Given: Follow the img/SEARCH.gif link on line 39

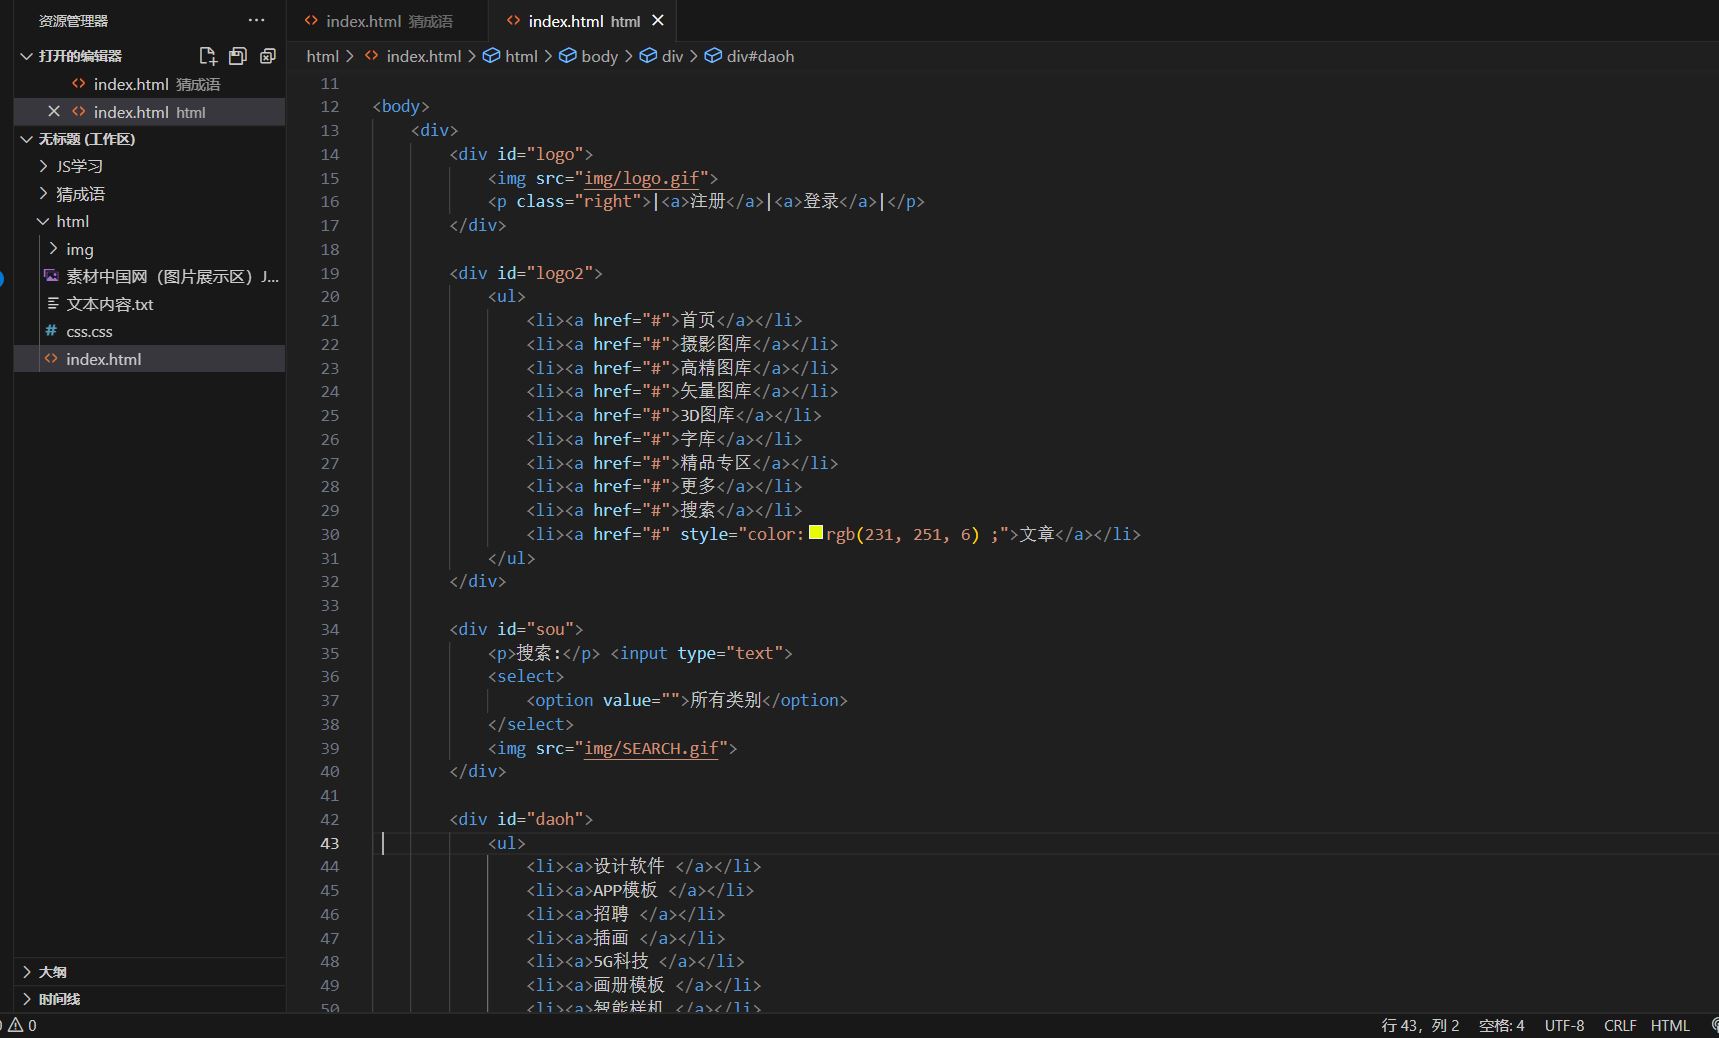Looking at the screenshot, I should [x=651, y=748].
